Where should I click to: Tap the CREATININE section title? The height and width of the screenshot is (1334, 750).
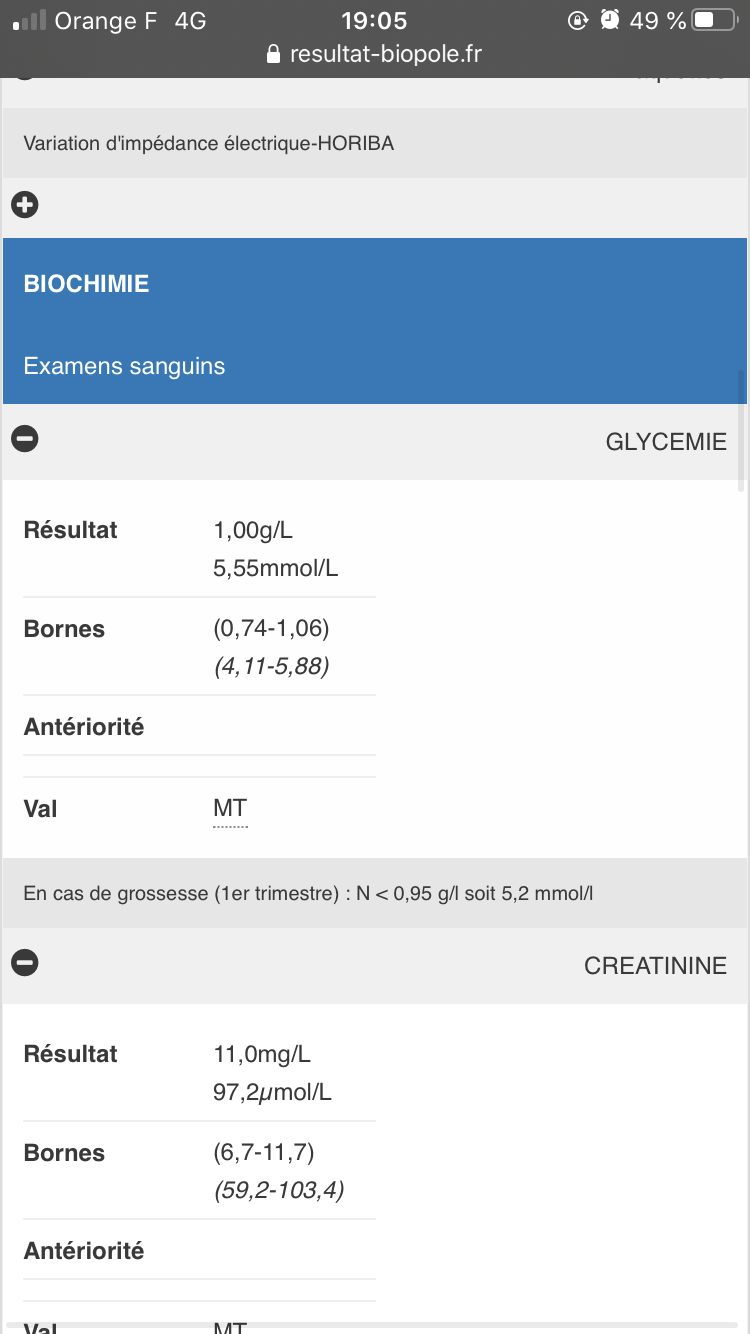click(655, 966)
